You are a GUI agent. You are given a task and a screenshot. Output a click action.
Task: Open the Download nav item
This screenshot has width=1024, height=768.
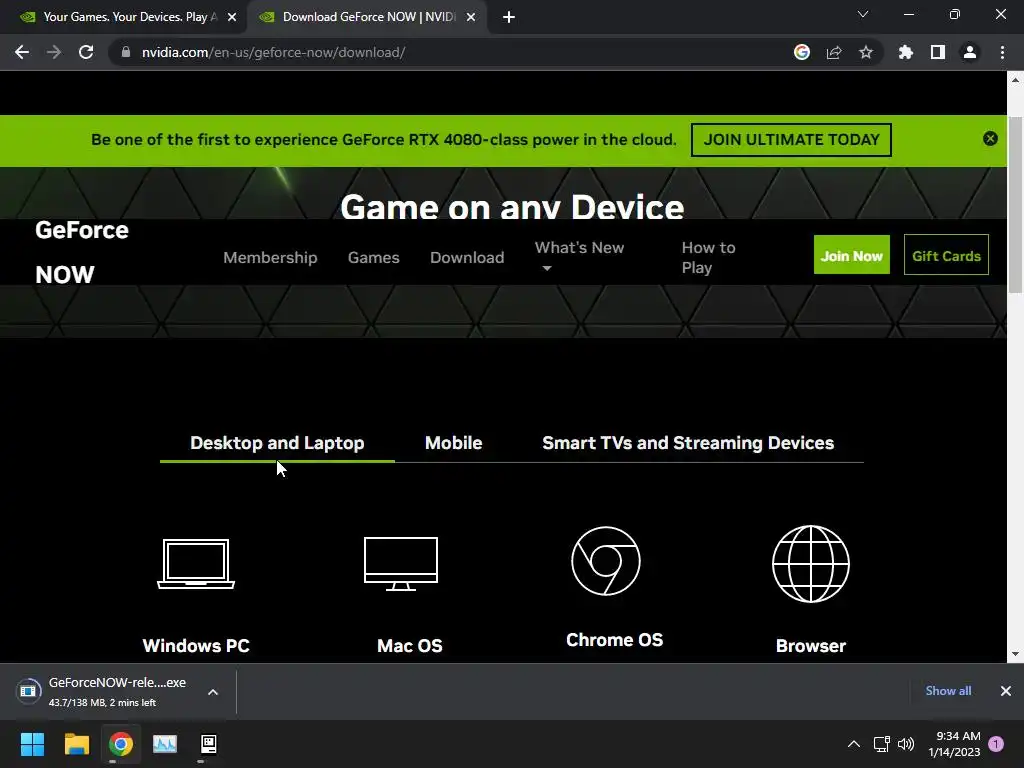(x=467, y=257)
